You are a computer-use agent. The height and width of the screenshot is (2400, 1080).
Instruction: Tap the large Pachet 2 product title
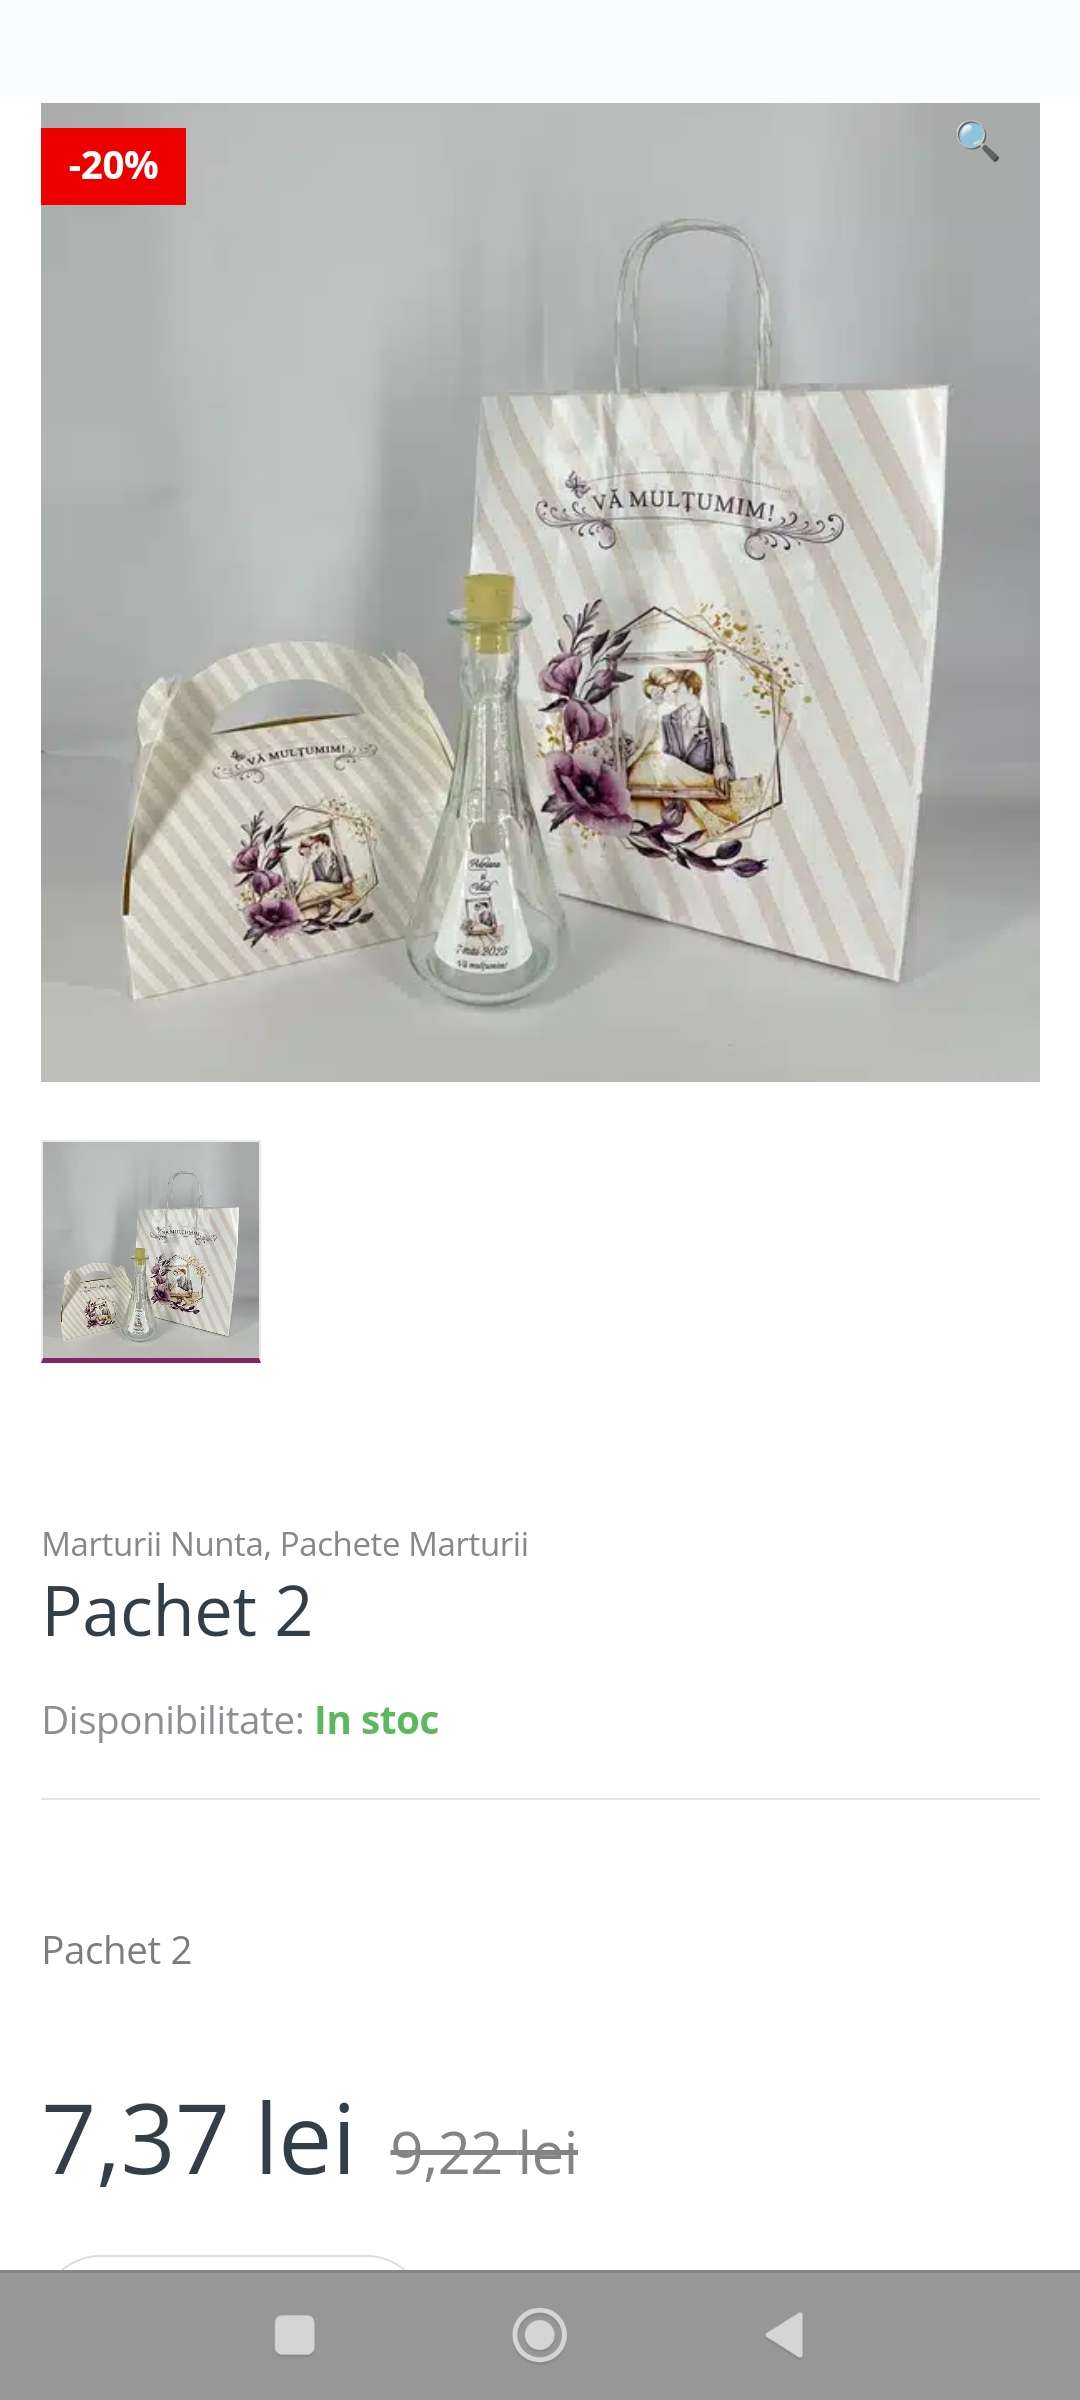177,1612
